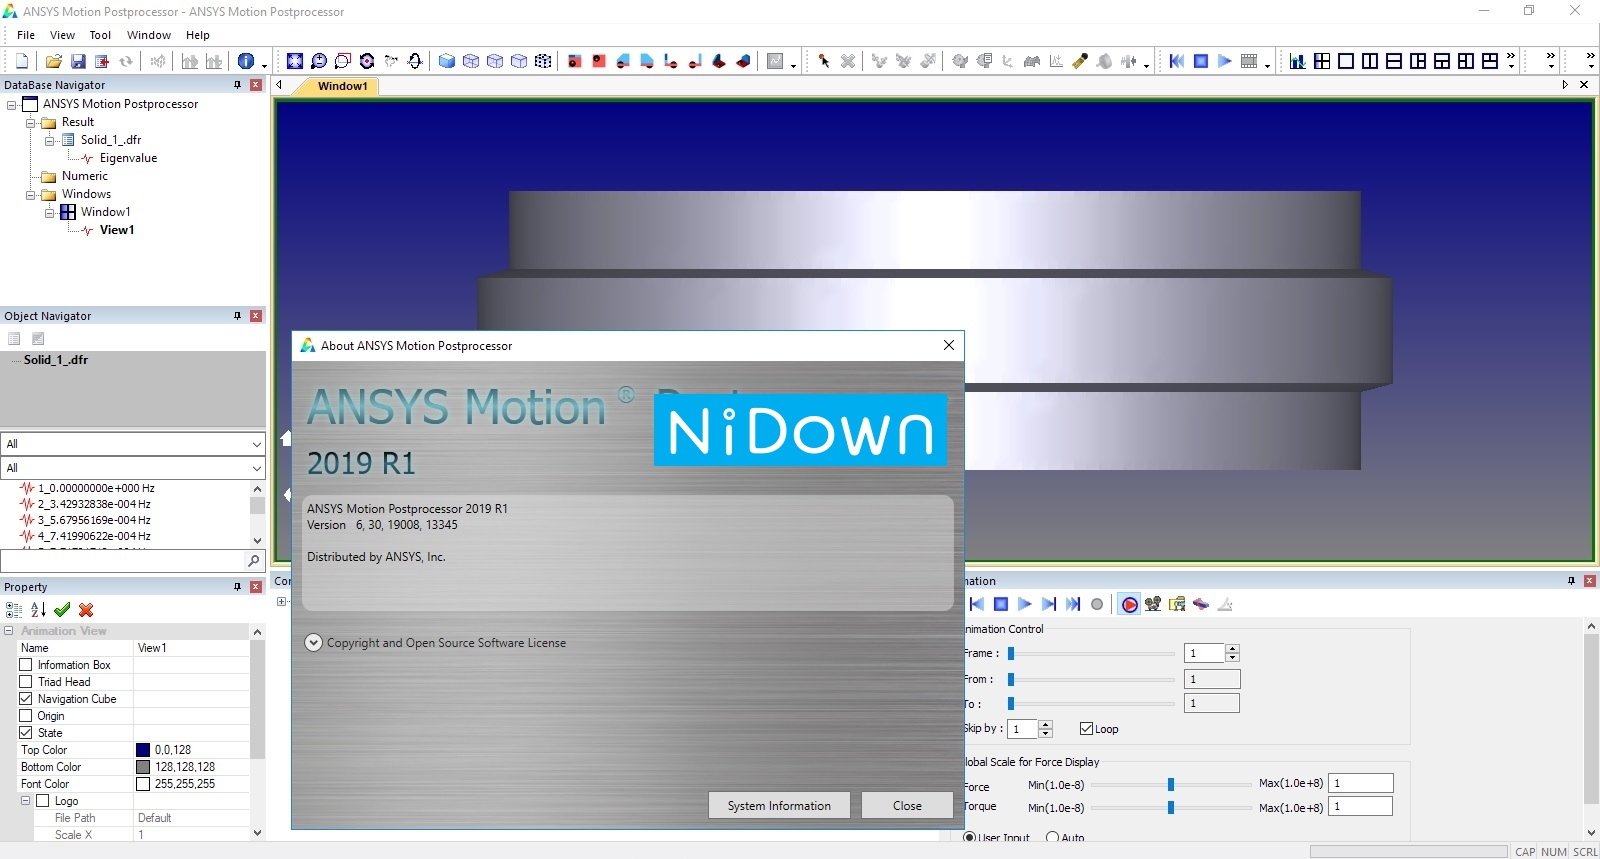
Task: Click the Force scale slider handle
Action: tap(1171, 785)
